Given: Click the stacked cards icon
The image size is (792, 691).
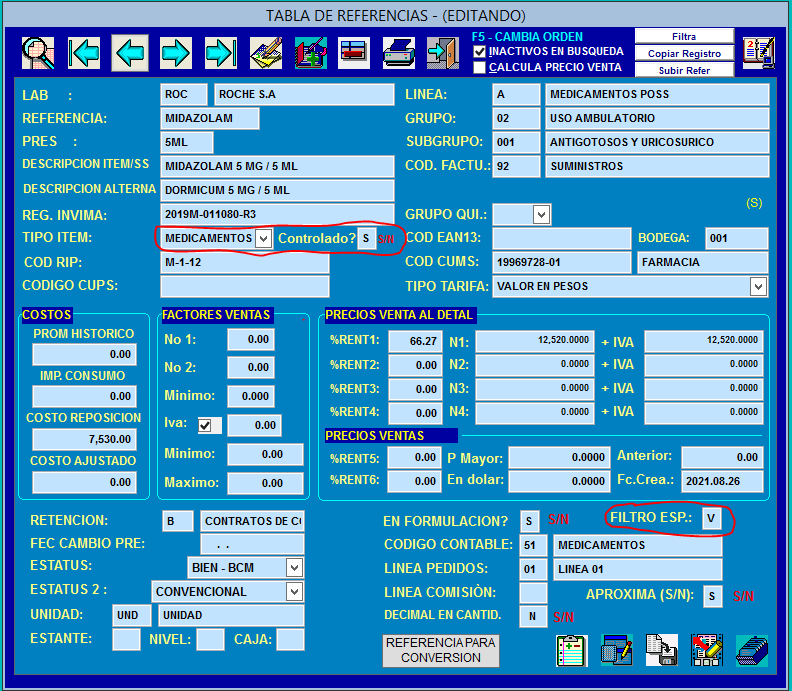Looking at the screenshot, I should click(x=752, y=651).
